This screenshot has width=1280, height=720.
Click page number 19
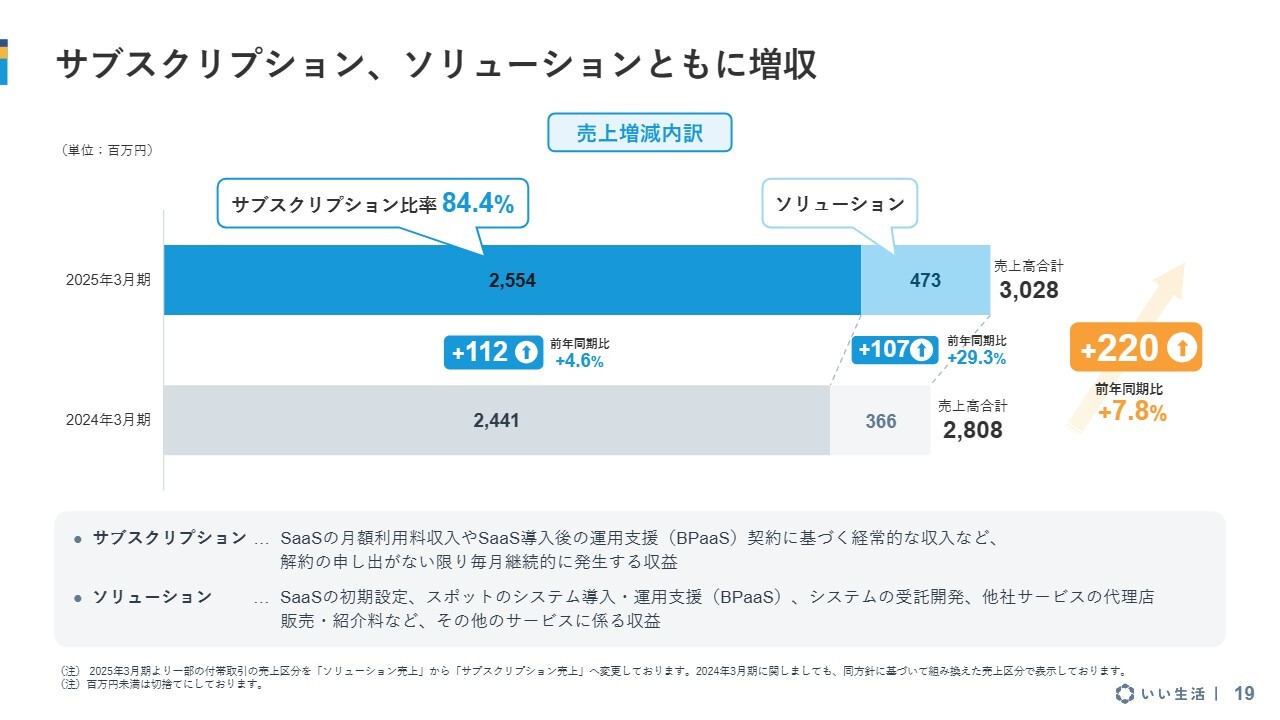[1245, 694]
